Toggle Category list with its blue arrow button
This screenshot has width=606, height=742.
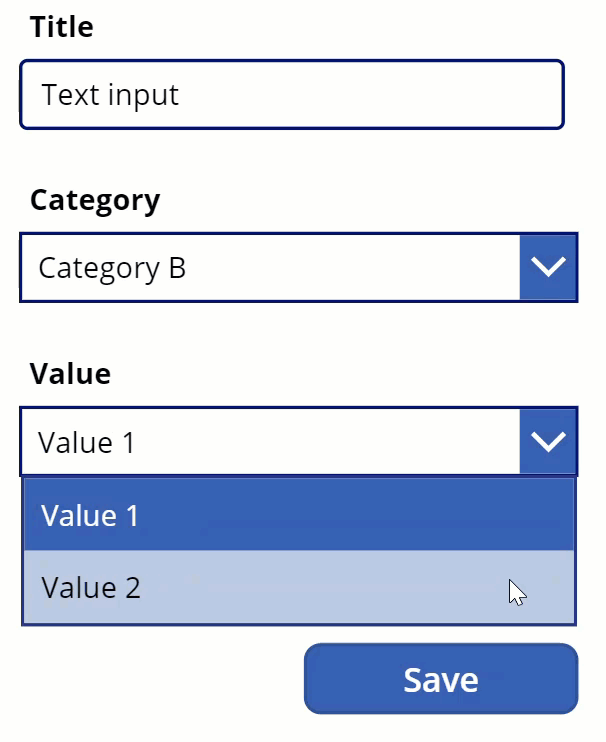[x=548, y=267]
